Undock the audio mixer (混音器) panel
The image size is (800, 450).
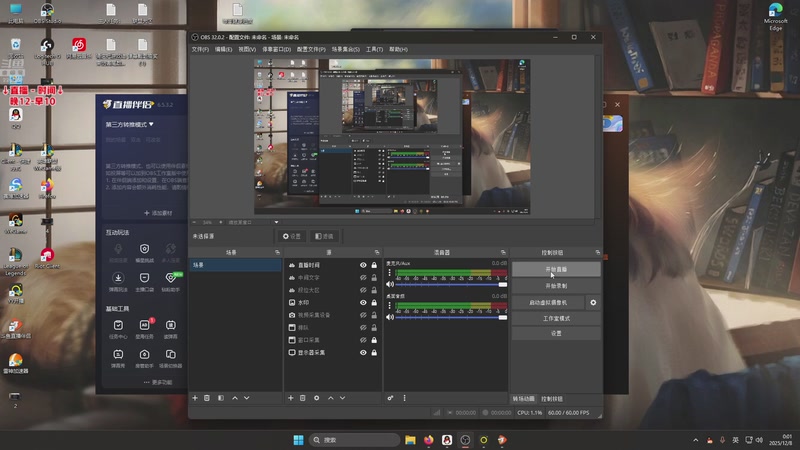503,253
